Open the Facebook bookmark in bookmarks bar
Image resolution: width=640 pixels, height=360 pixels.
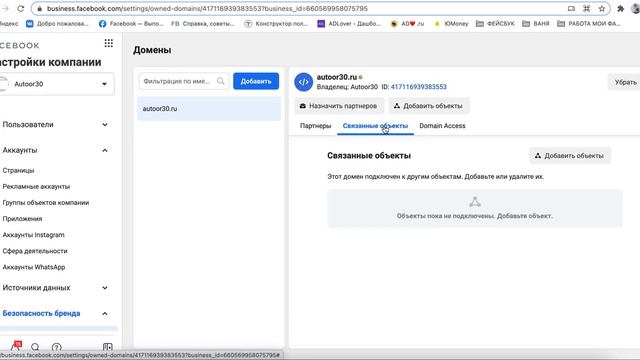pos(131,24)
